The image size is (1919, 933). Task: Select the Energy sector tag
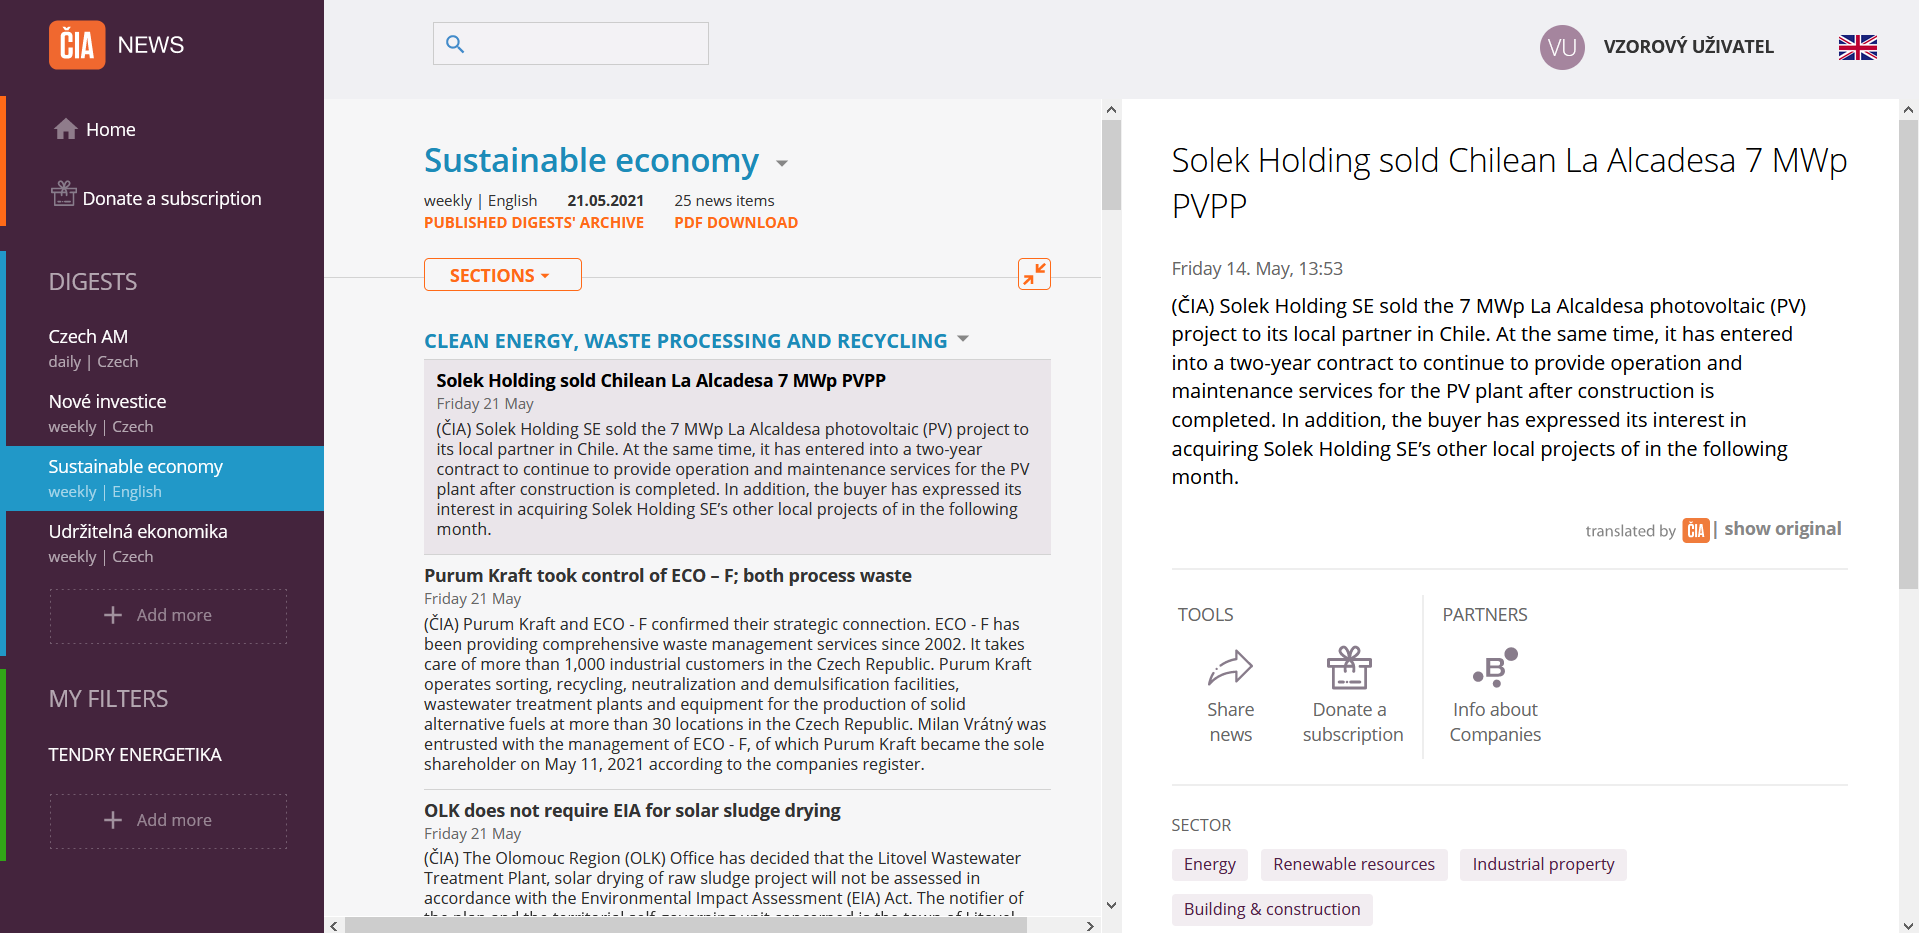[1210, 864]
